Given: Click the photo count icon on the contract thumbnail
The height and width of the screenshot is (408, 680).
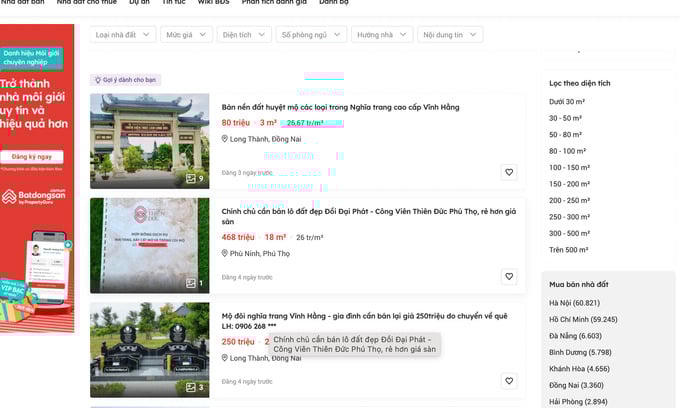Looking at the screenshot, I should point(191,283).
